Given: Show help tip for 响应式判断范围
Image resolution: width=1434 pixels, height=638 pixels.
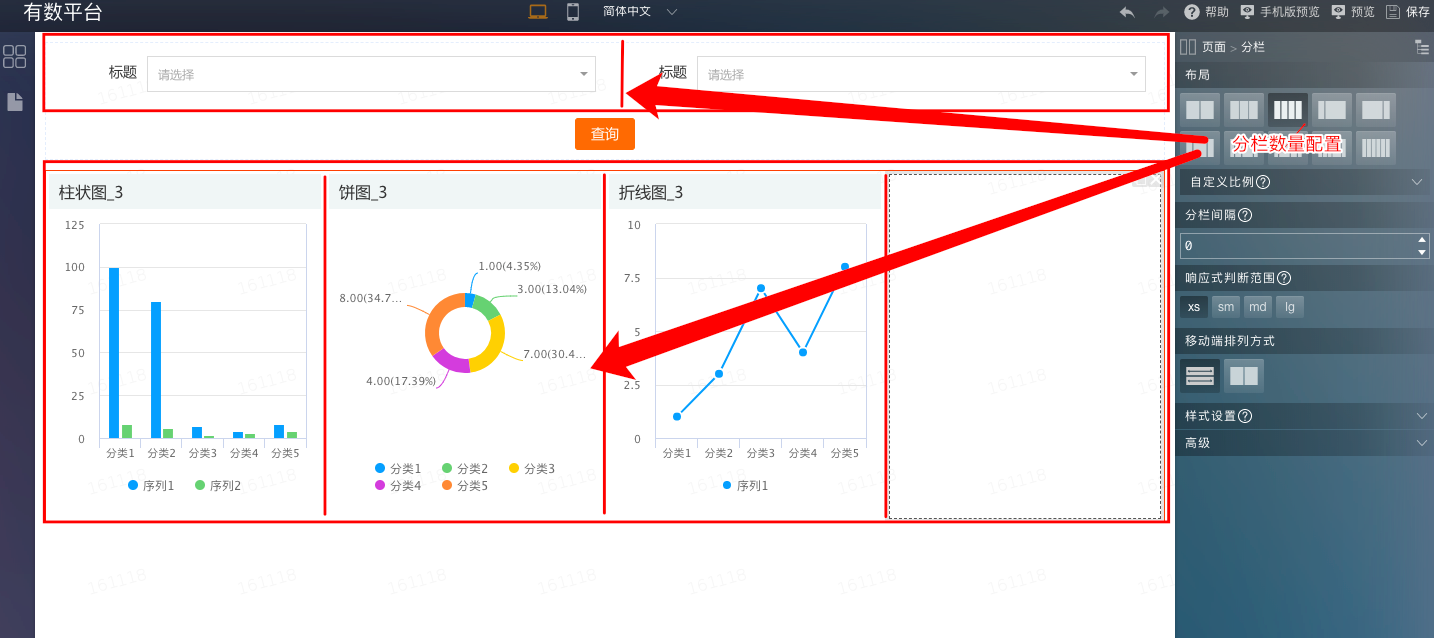Looking at the screenshot, I should point(1284,278).
